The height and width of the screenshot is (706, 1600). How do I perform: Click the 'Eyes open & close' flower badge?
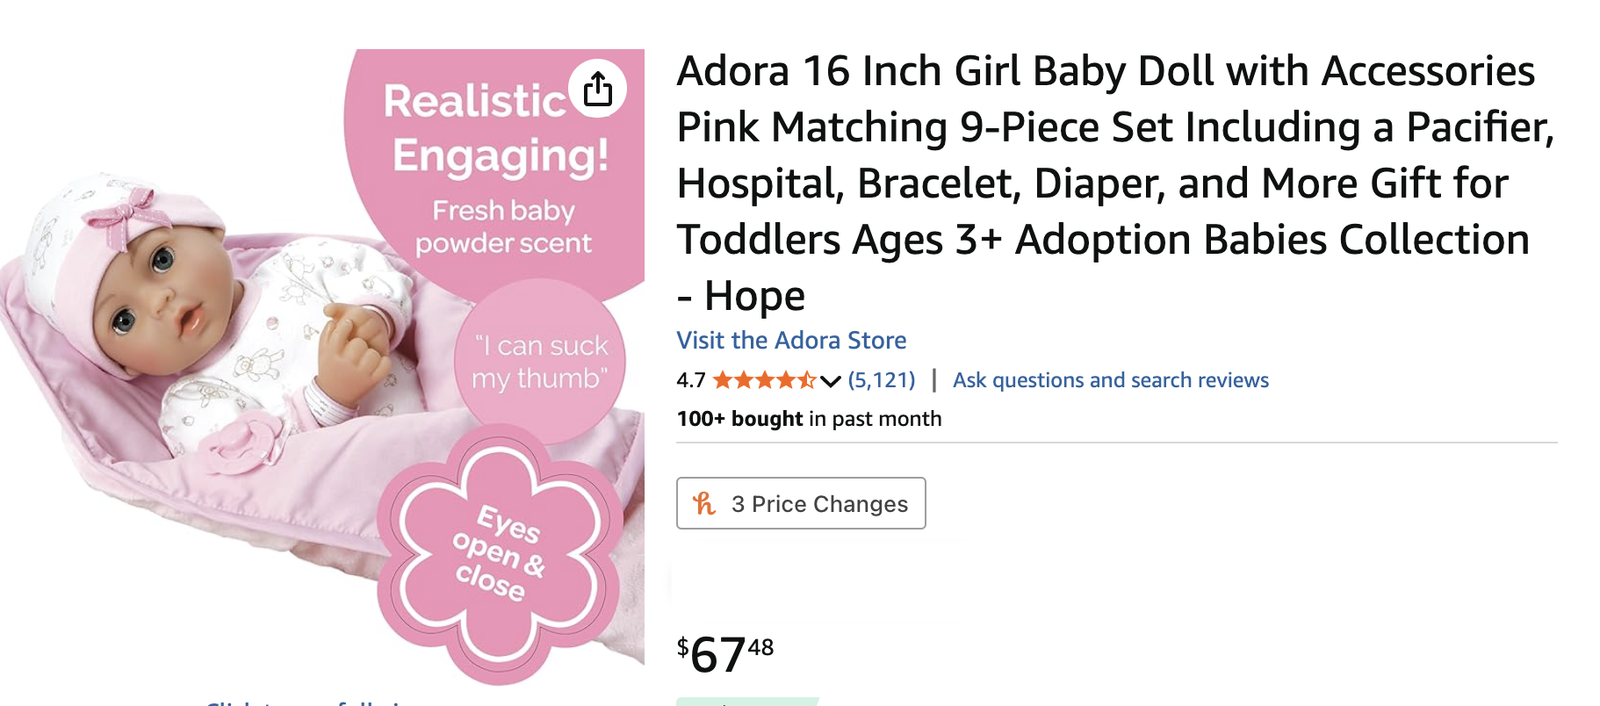click(x=499, y=553)
